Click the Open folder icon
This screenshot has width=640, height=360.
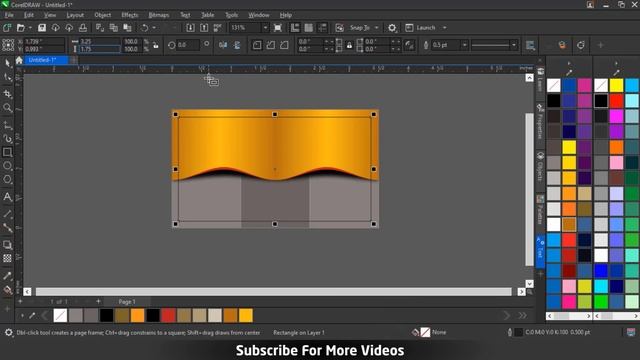pos(21,28)
